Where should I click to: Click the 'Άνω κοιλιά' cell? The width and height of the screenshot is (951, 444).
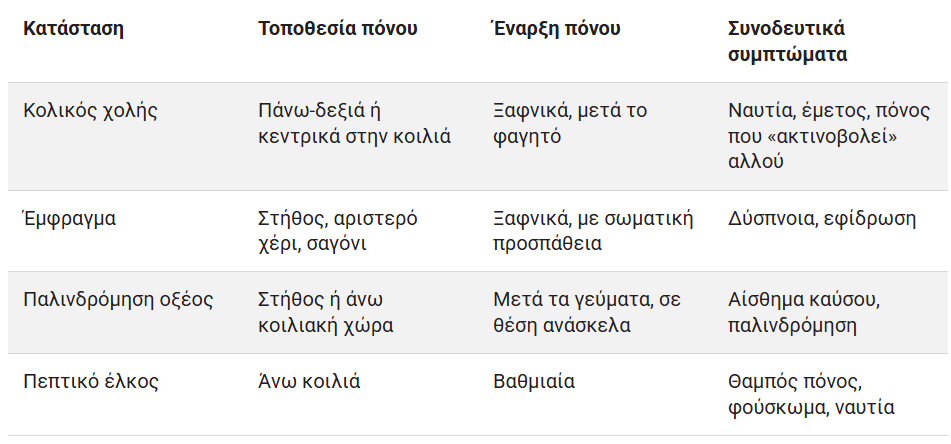[x=309, y=381]
